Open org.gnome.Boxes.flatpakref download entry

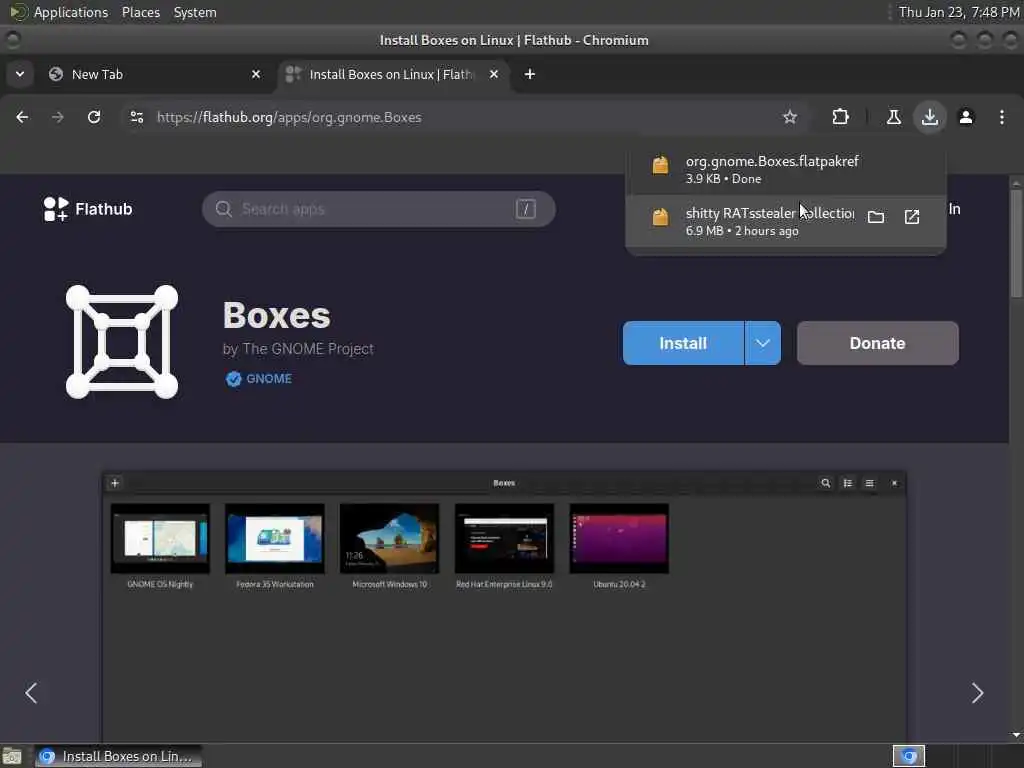786,169
